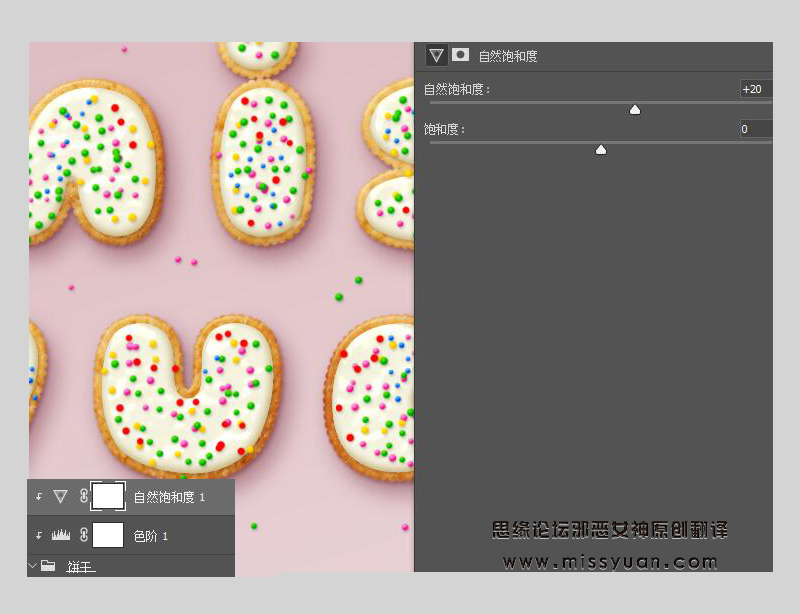Click the Vibrance adjustment icon in the Properties header
800x614 pixels.
436,56
